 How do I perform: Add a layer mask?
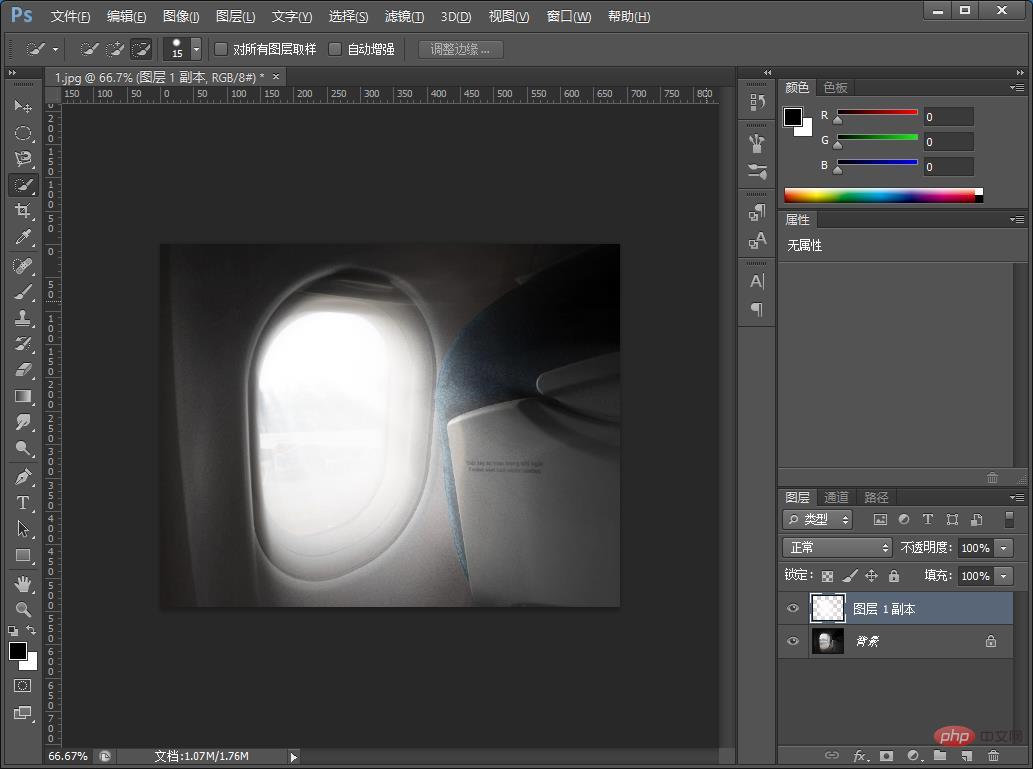[x=886, y=755]
